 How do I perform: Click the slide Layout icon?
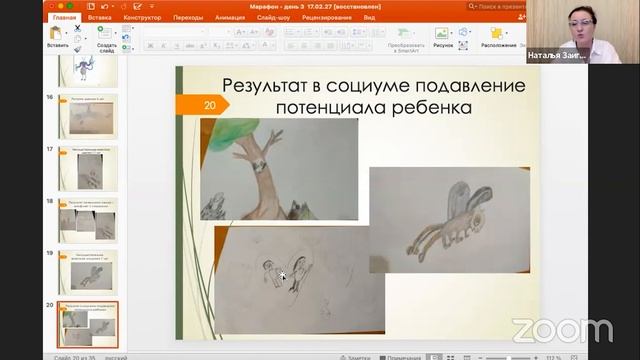click(126, 28)
